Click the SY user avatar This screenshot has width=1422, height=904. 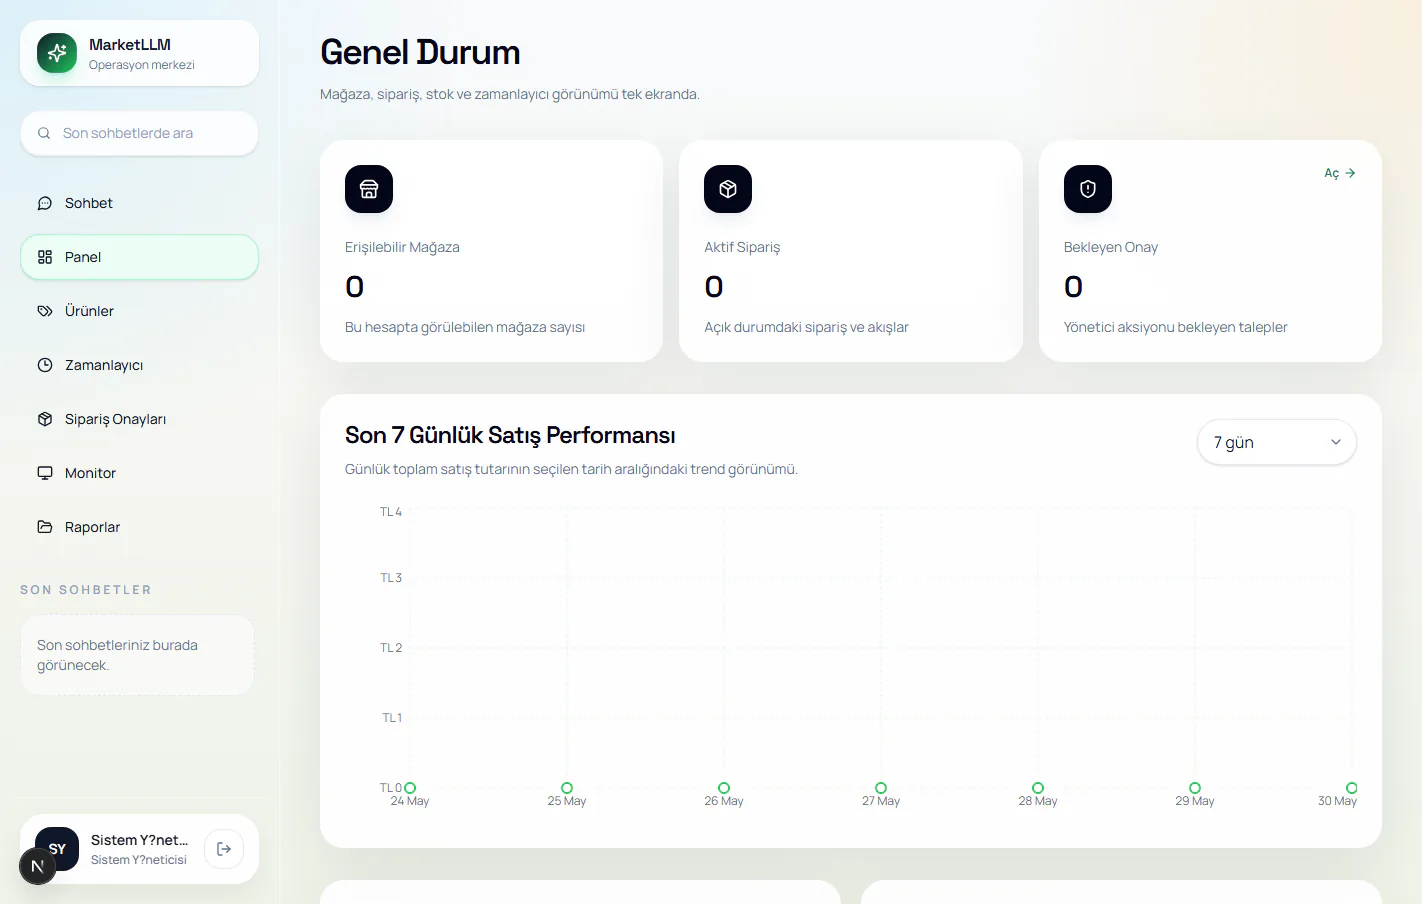[x=57, y=849]
